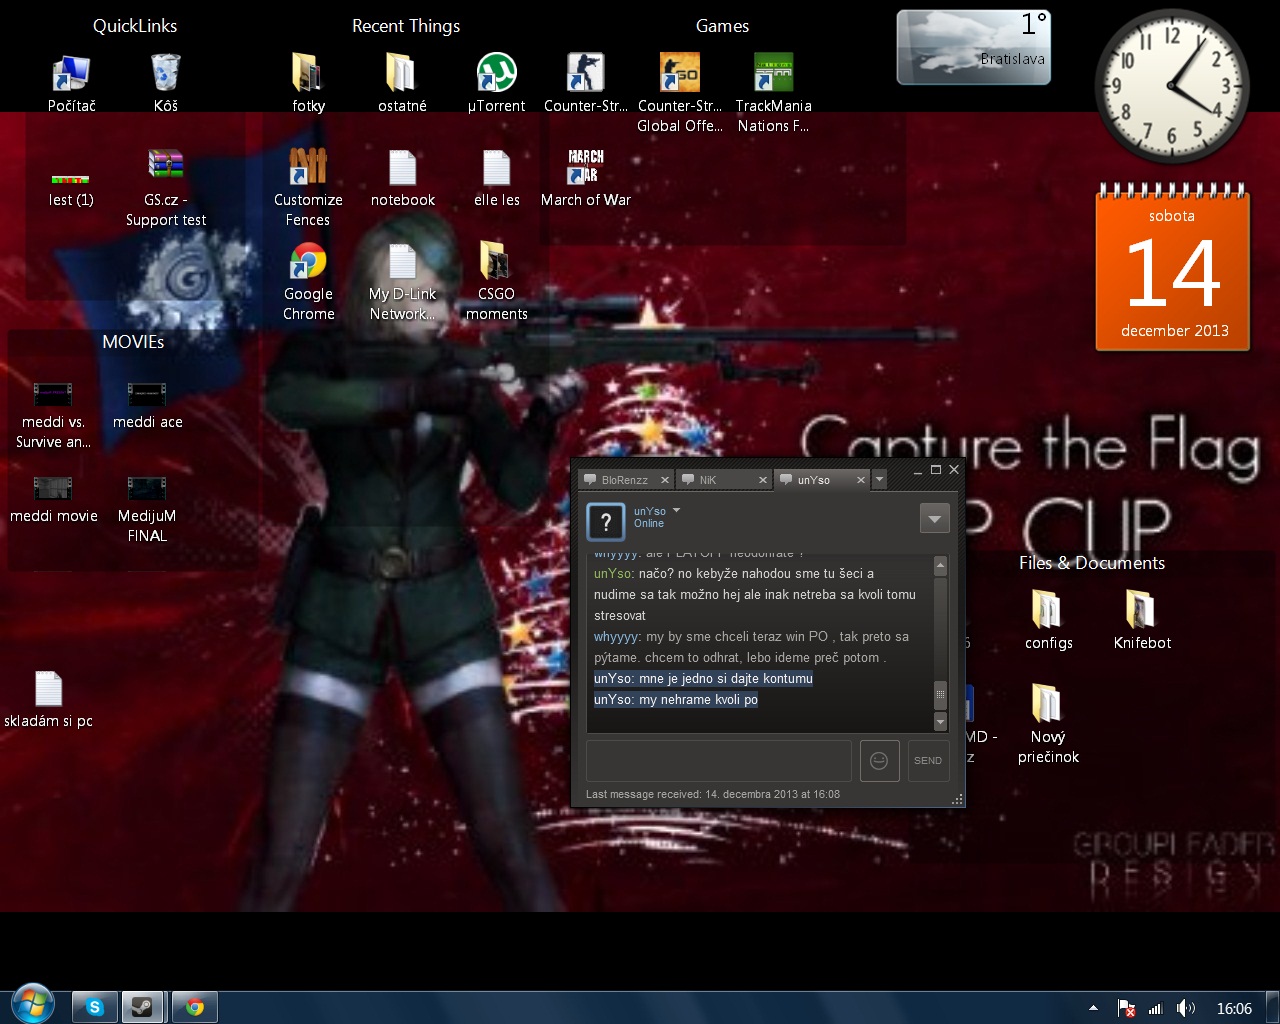
Task: Open the fotky folder
Action: [x=308, y=82]
